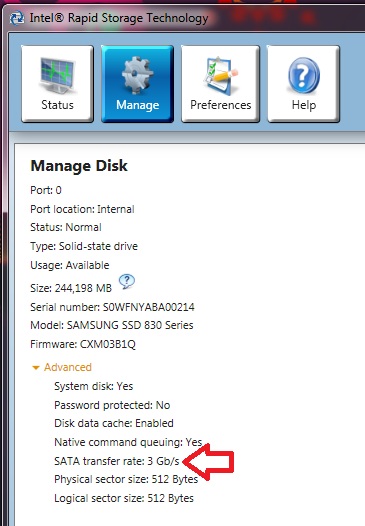
Task: Select the Serial number S0WFNYABA00214 line
Action: click(112, 307)
